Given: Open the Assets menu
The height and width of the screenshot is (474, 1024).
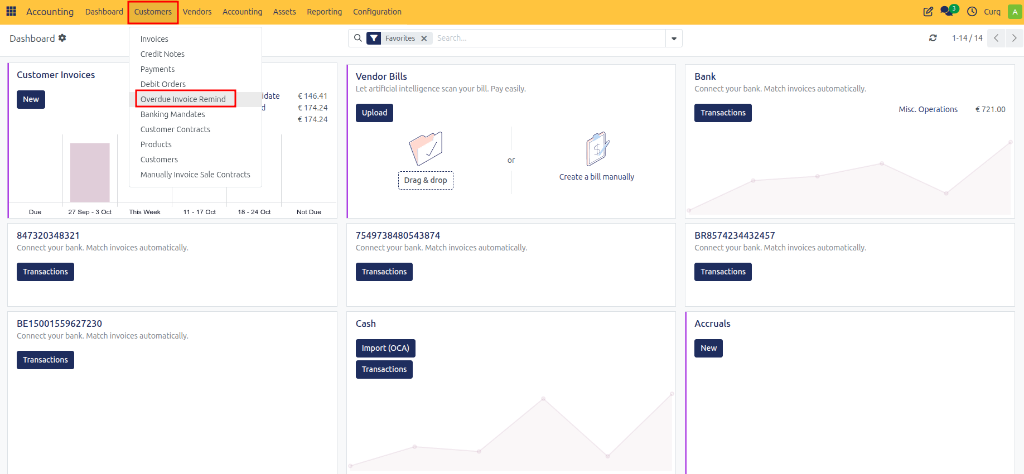Looking at the screenshot, I should click(284, 12).
